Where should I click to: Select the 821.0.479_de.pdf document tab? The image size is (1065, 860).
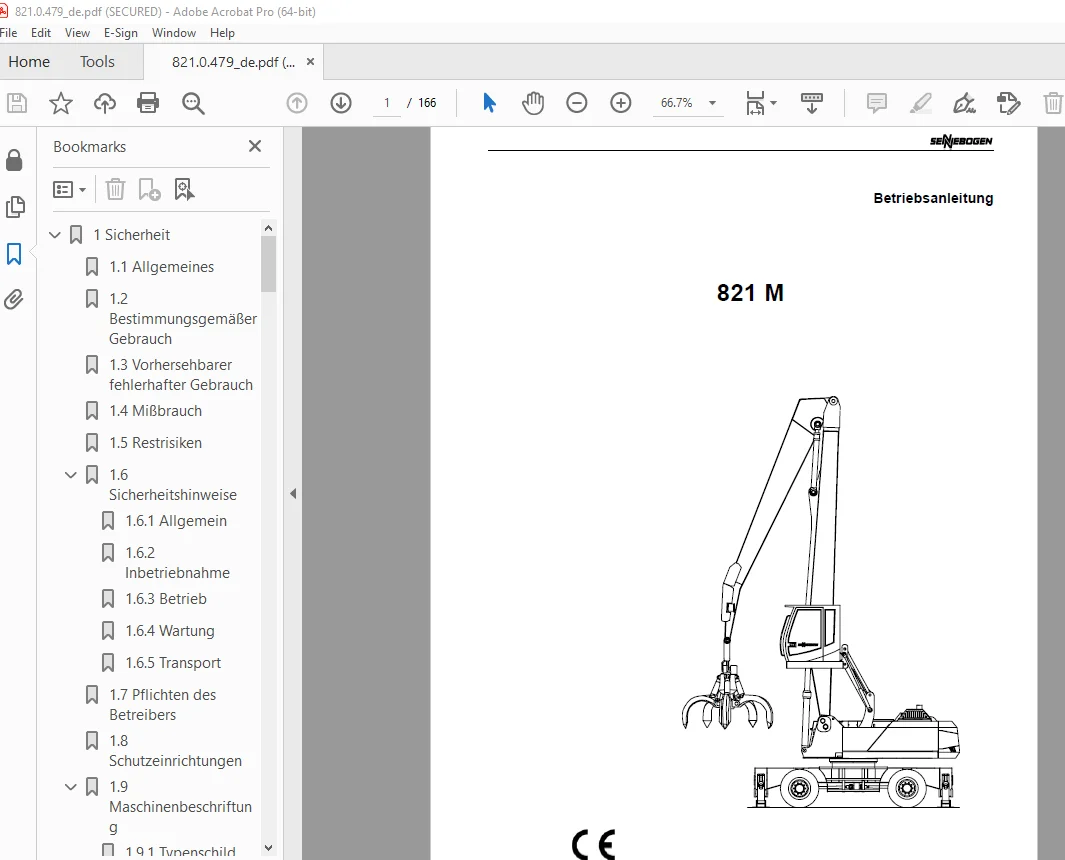tap(233, 62)
